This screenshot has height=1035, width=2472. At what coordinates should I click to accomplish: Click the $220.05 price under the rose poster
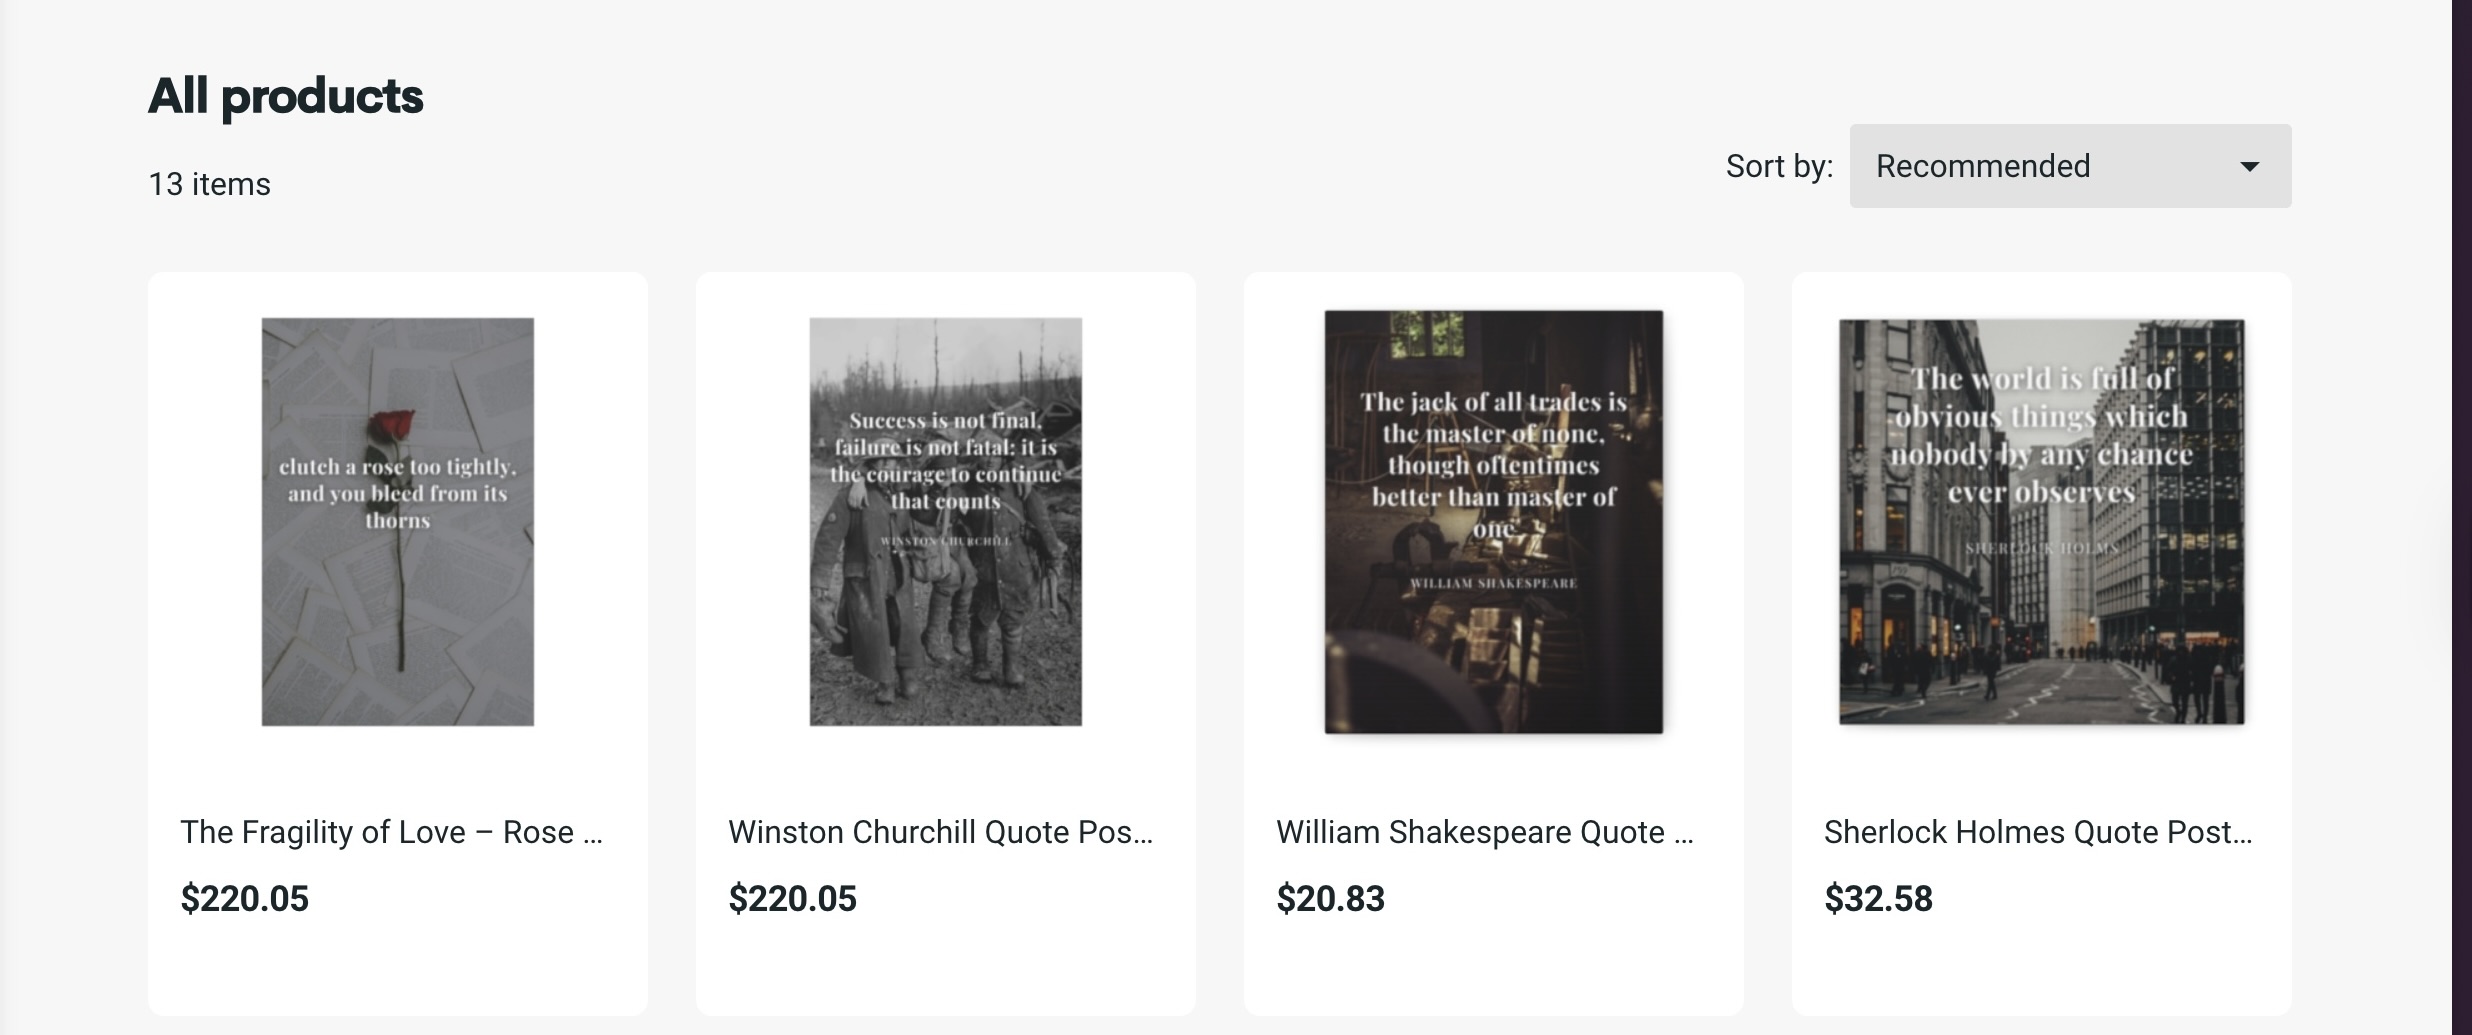pos(244,898)
